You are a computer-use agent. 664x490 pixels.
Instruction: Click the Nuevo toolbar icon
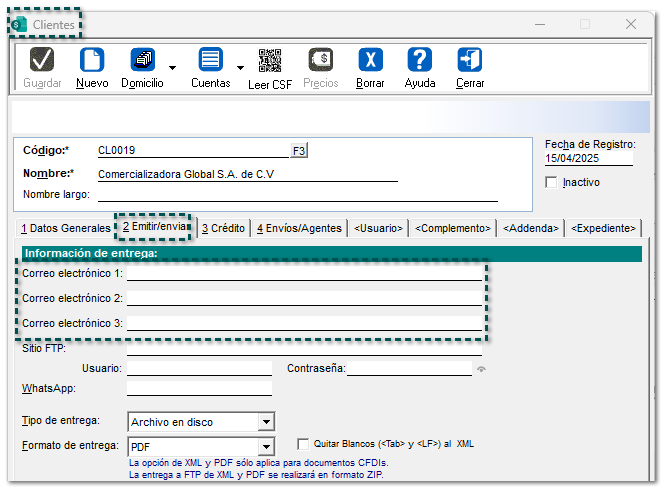point(92,60)
